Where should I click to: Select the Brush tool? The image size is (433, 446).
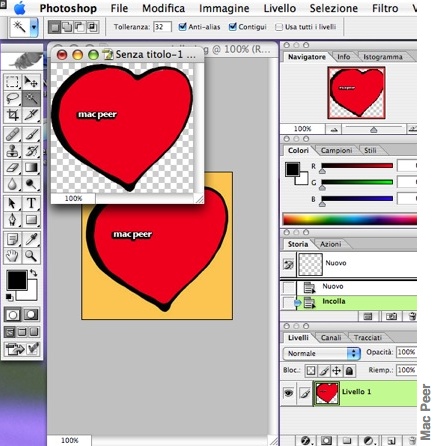(31, 135)
